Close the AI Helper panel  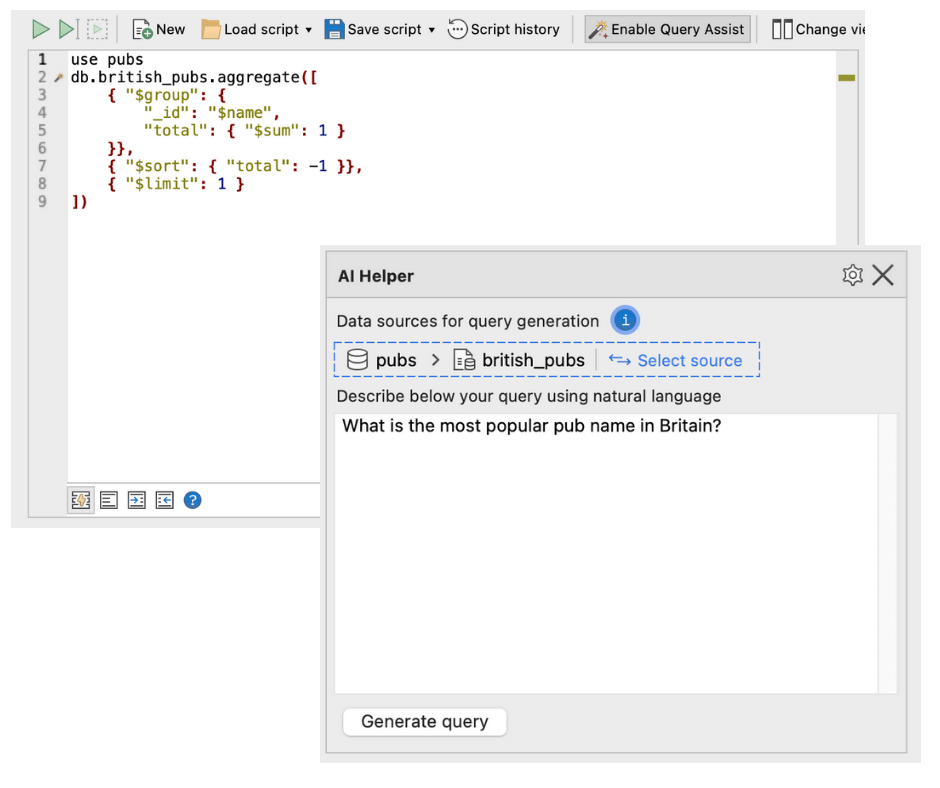point(883,276)
